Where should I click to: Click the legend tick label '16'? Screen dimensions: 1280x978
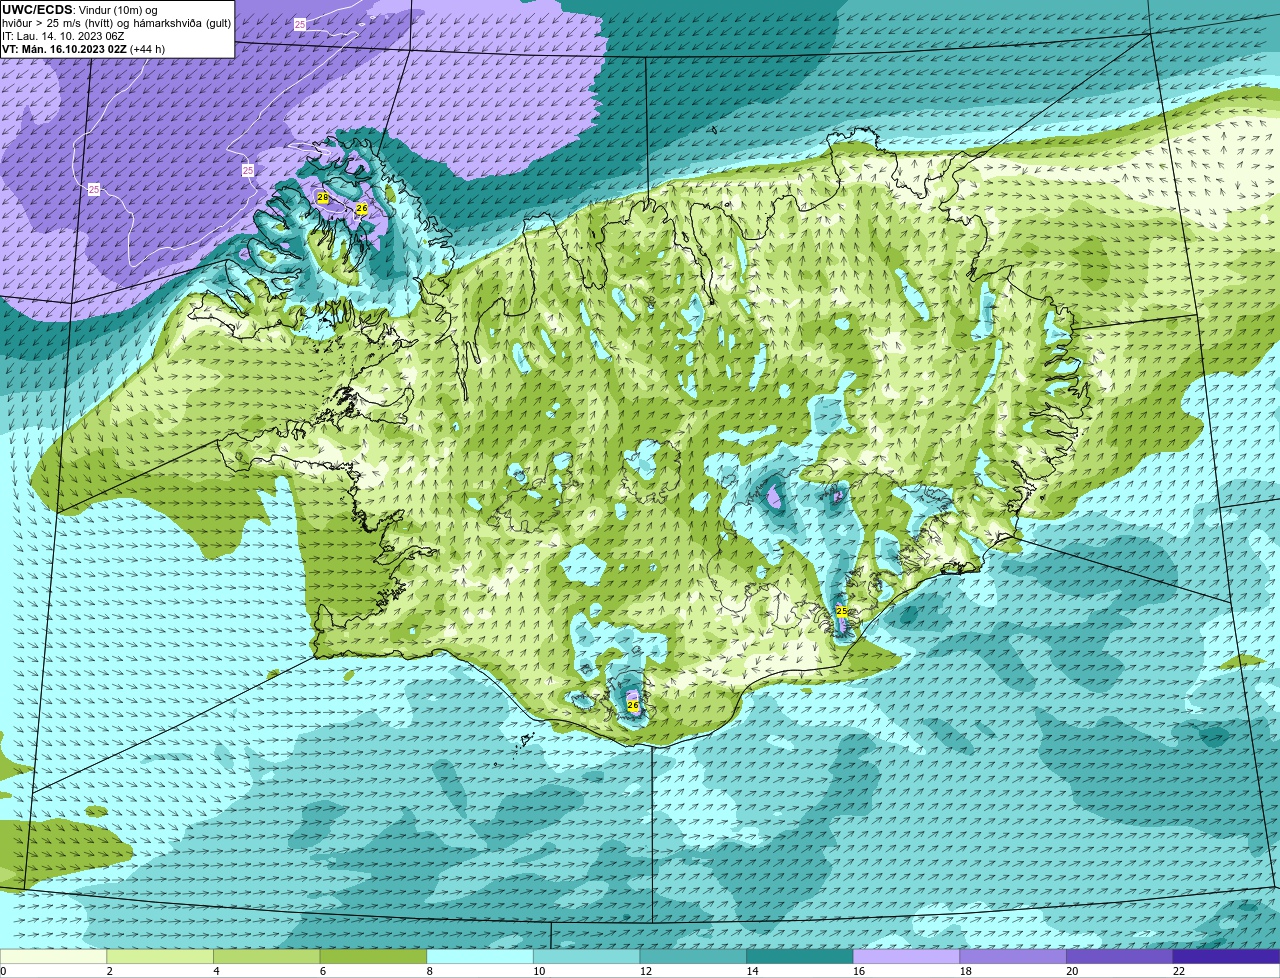click(x=859, y=970)
